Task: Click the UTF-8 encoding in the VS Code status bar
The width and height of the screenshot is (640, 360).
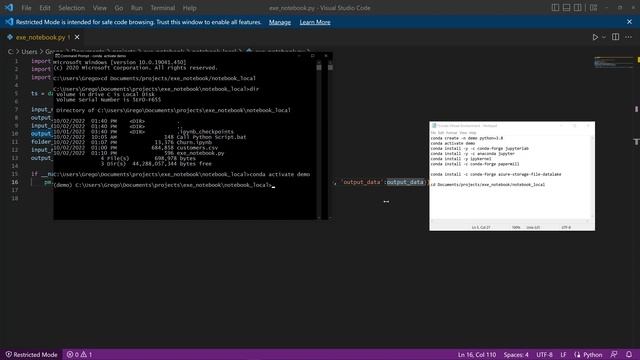Action: pyautogui.click(x=544, y=355)
